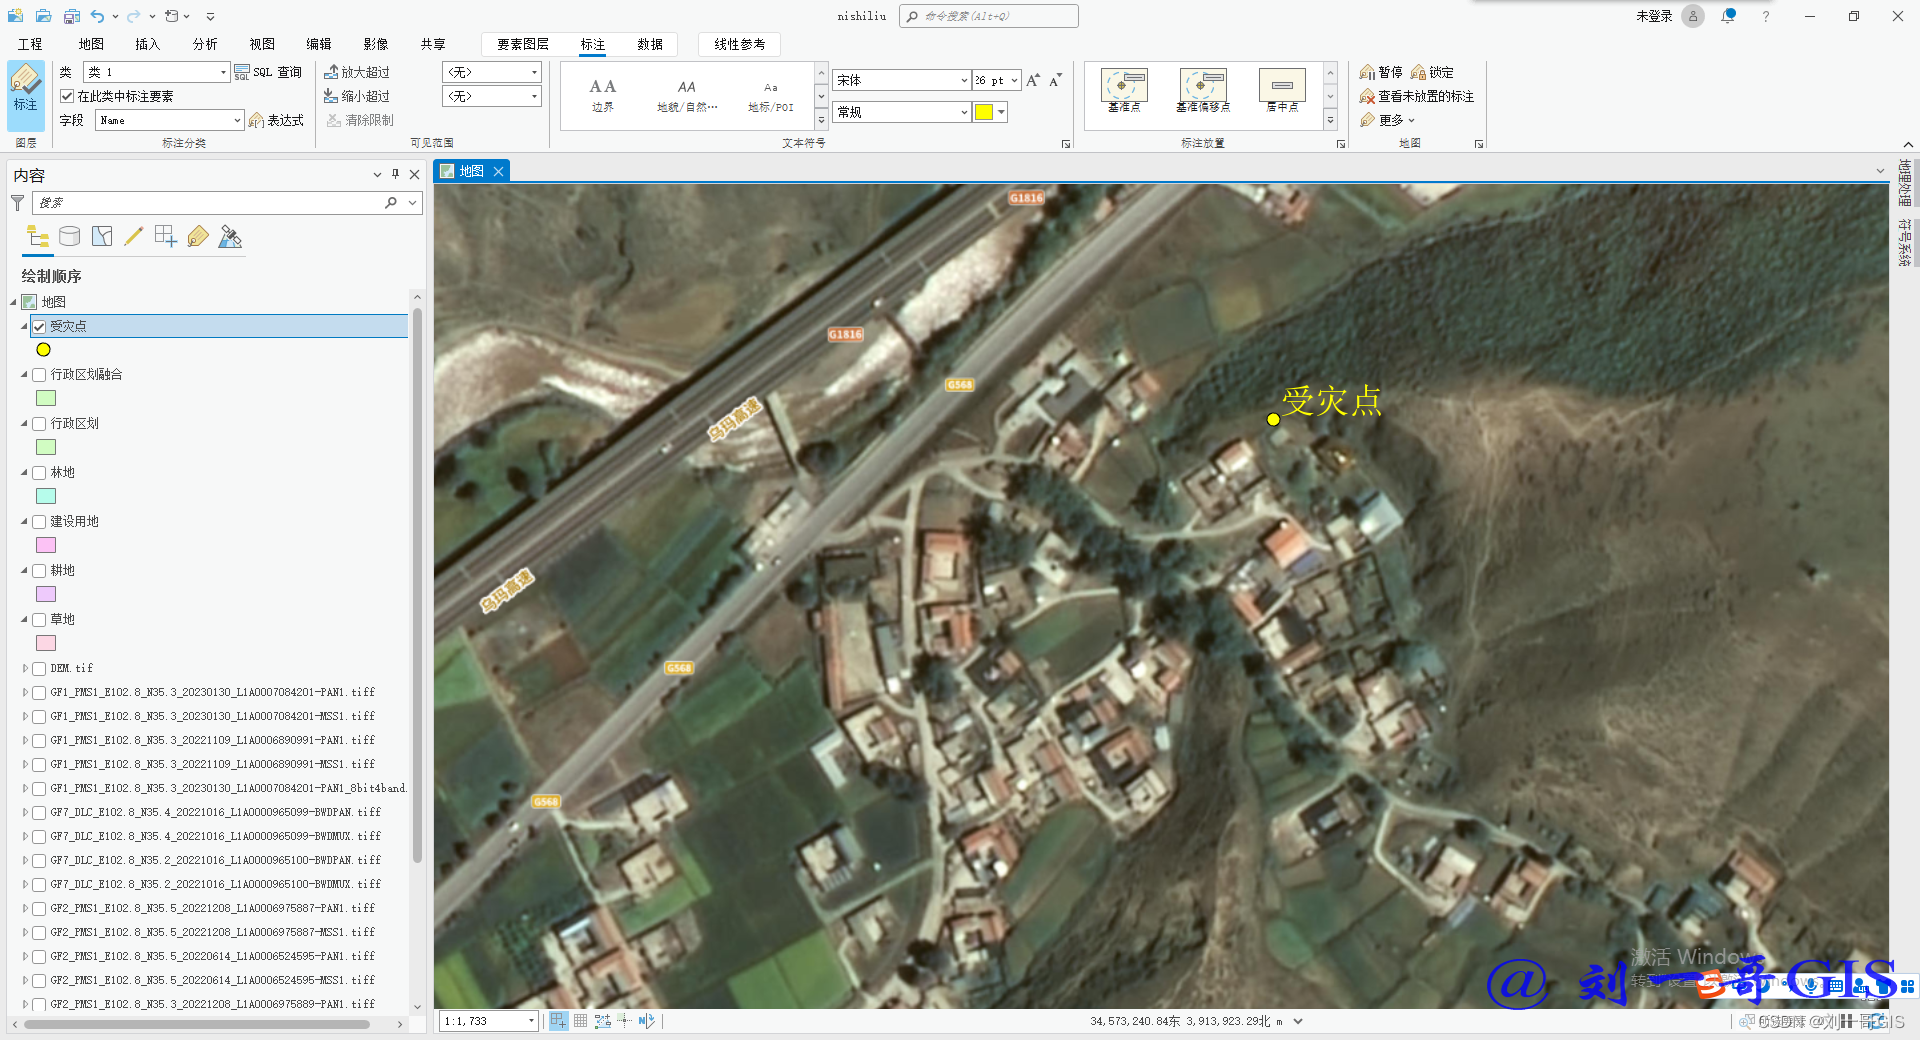Image resolution: width=1920 pixels, height=1040 pixels.
Task: Select the 地标/POI text symbol style
Action: [x=770, y=95]
